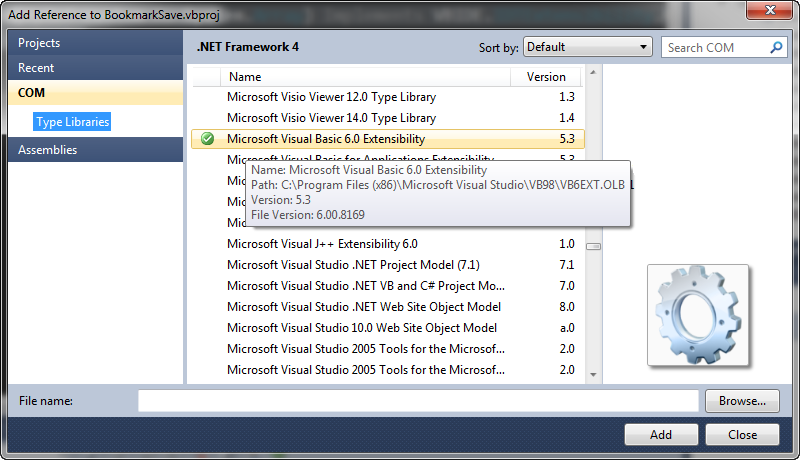This screenshot has width=800, height=460.
Task: Select the last Visual Studio 2005 Tools entry
Action: click(388, 369)
